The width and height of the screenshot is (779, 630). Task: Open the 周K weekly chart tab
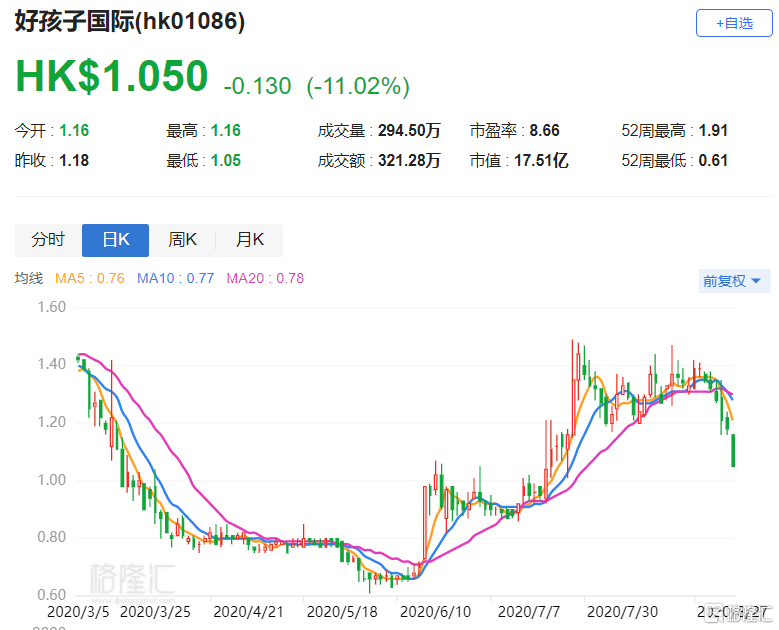coord(182,240)
